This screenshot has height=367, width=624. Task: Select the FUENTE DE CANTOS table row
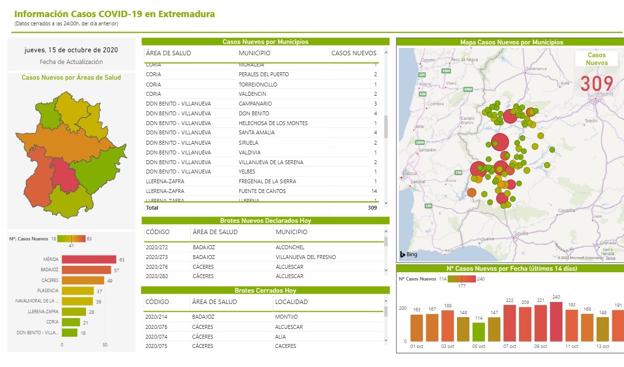261,191
